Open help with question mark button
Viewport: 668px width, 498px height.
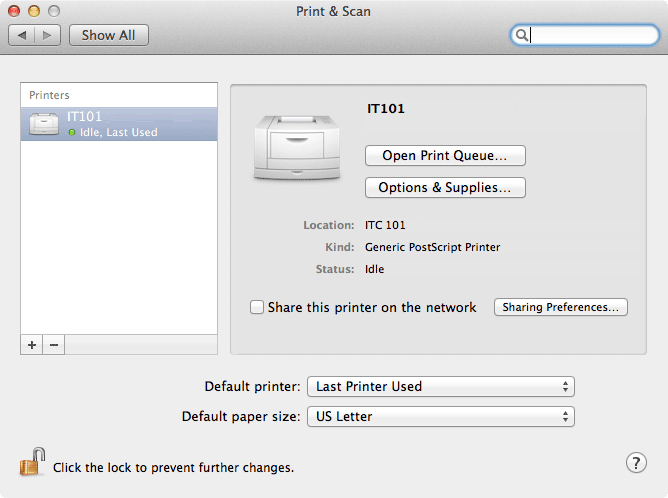636,463
